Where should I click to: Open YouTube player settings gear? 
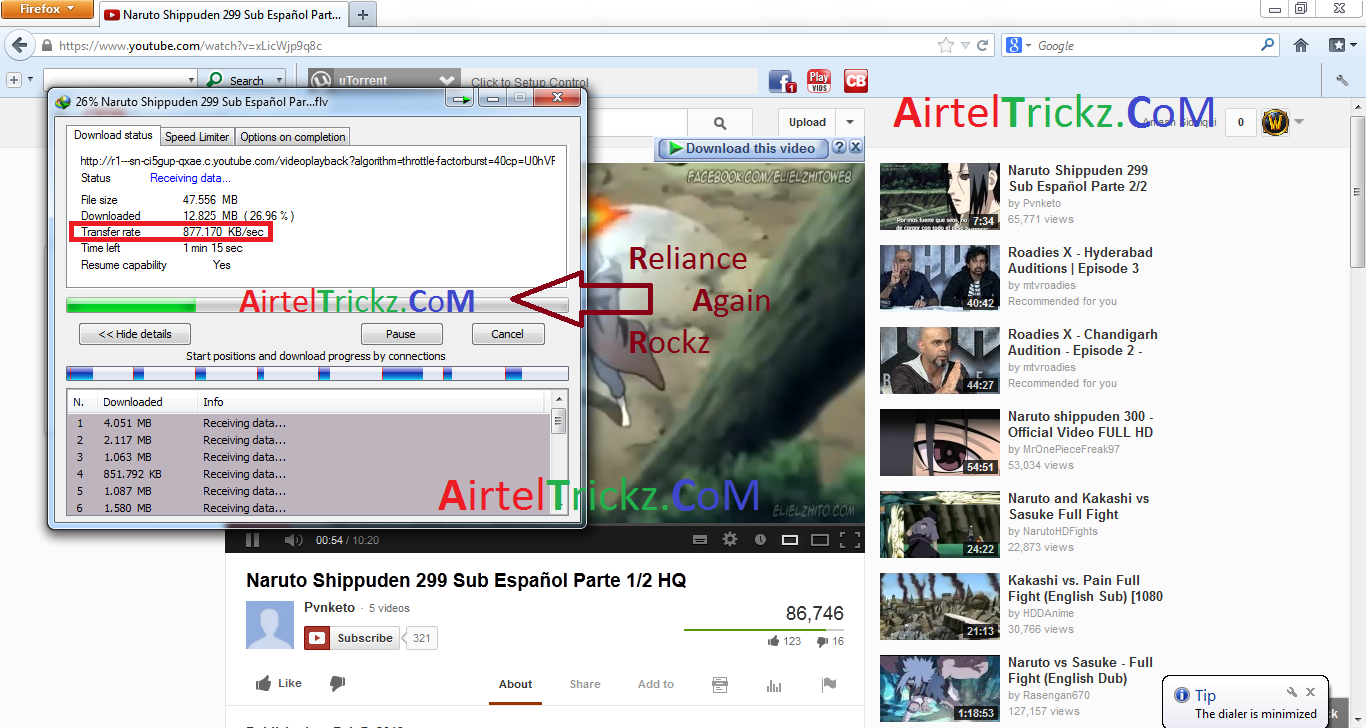[730, 540]
